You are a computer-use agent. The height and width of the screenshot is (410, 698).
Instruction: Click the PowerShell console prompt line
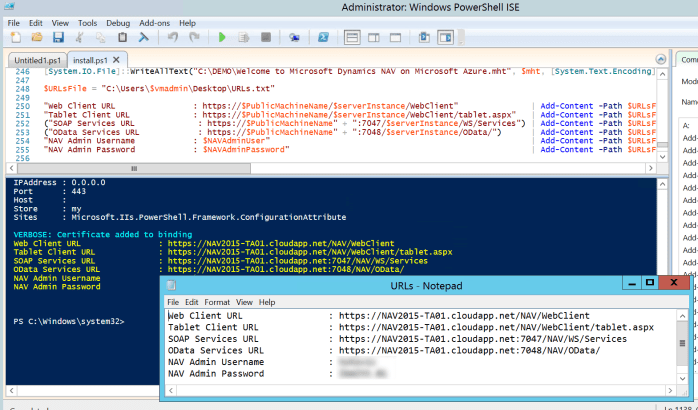click(x=70, y=321)
